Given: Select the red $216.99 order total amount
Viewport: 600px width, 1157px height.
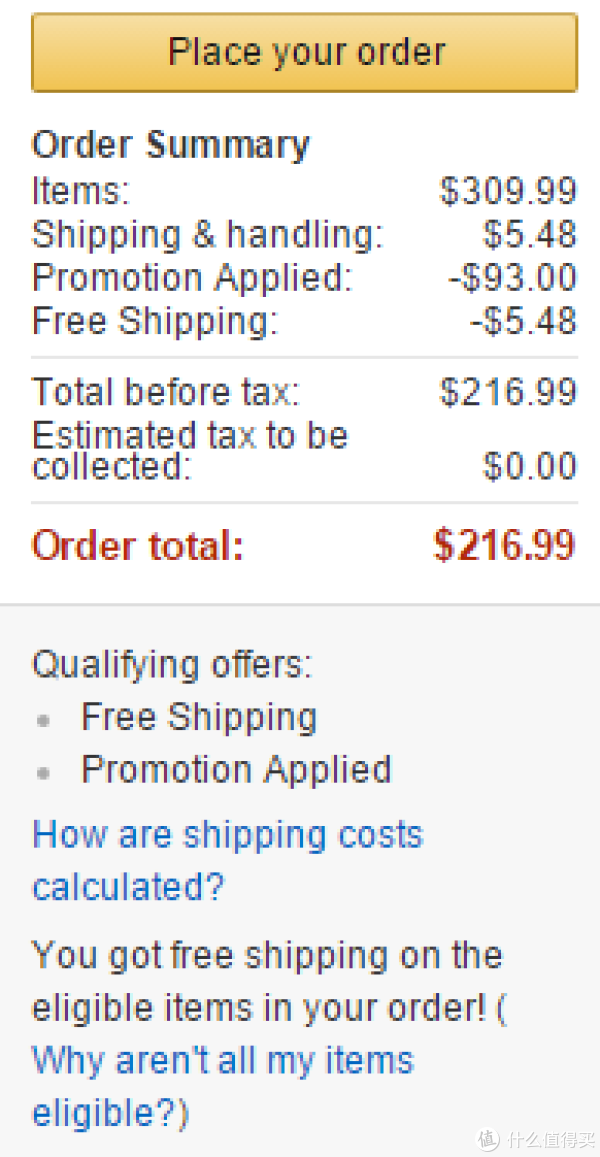Looking at the screenshot, I should [504, 545].
